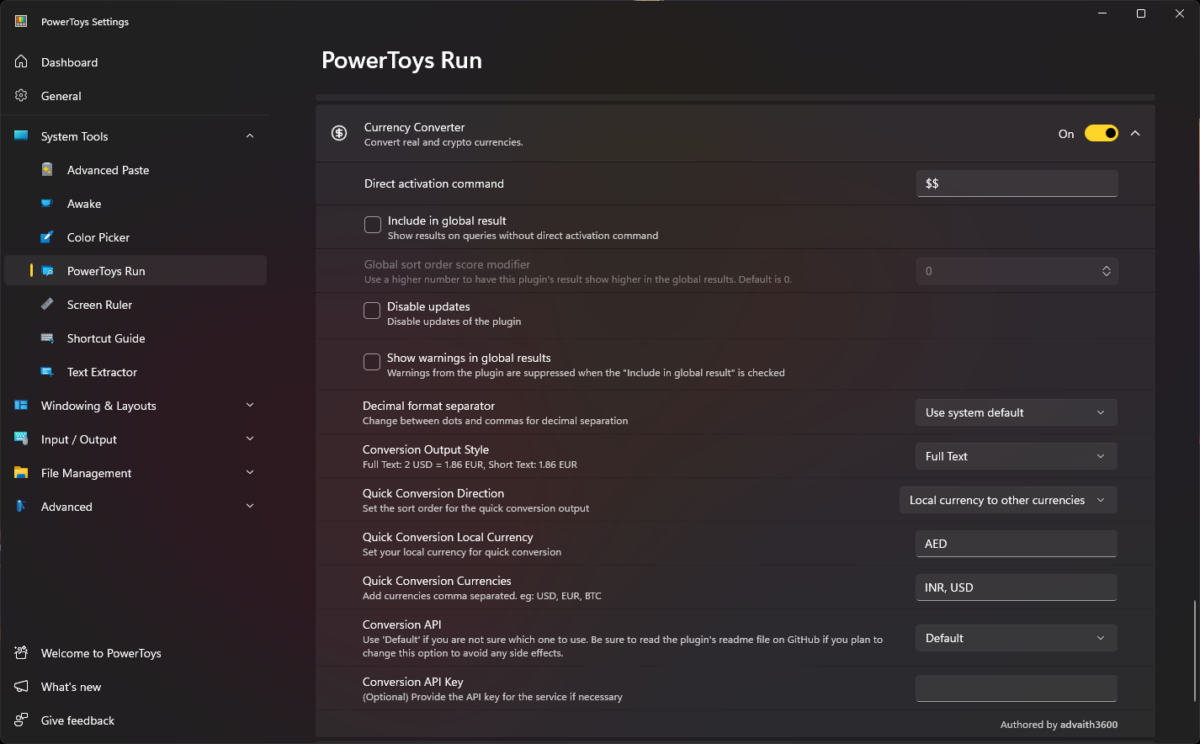Click the Awake icon in sidebar
Image resolution: width=1200 pixels, height=744 pixels.
point(47,204)
